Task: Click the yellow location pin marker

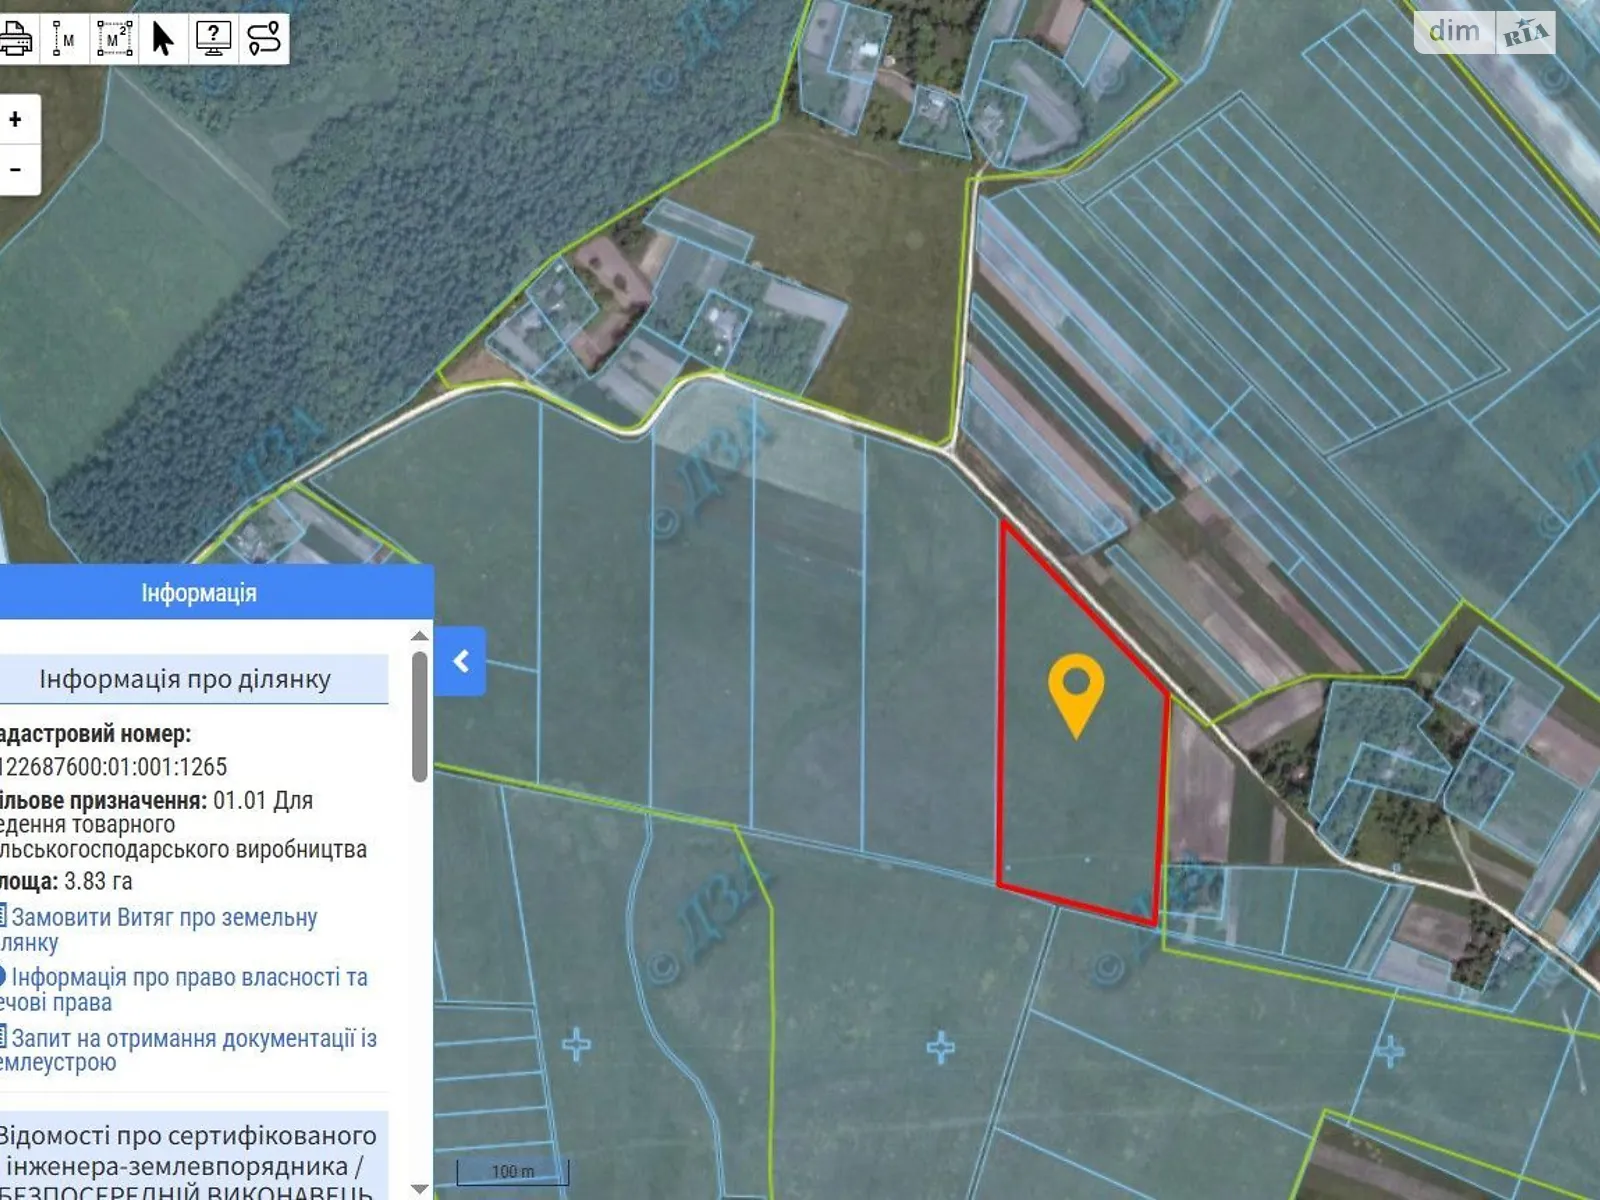Action: (1076, 690)
